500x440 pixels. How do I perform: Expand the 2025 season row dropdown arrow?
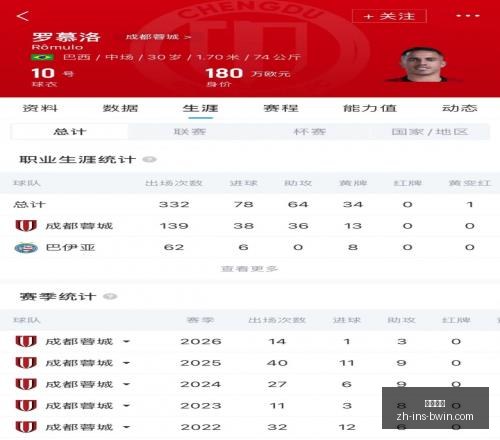click(126, 363)
